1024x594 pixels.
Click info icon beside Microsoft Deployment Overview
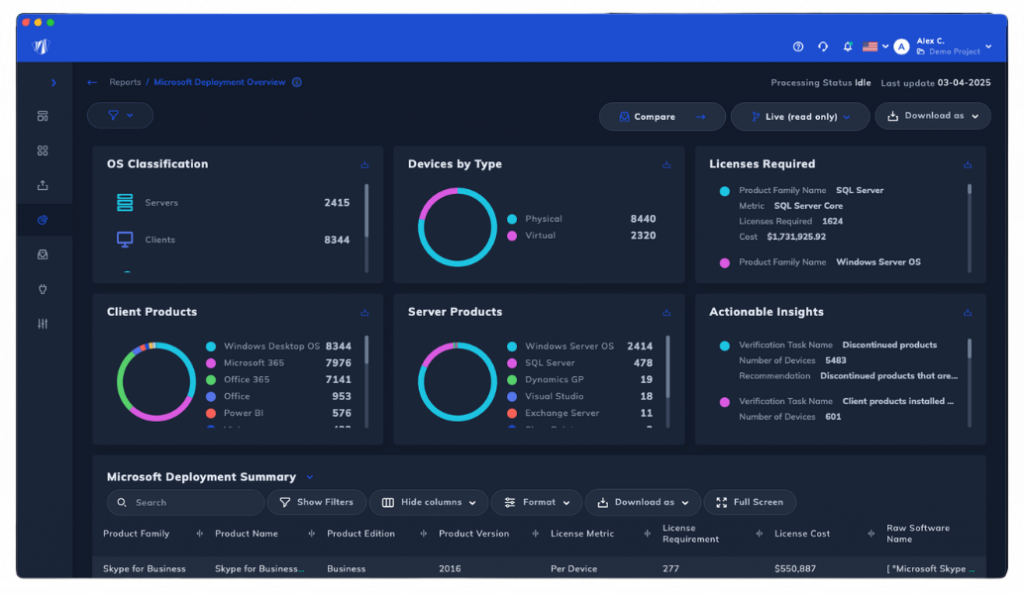coord(297,83)
